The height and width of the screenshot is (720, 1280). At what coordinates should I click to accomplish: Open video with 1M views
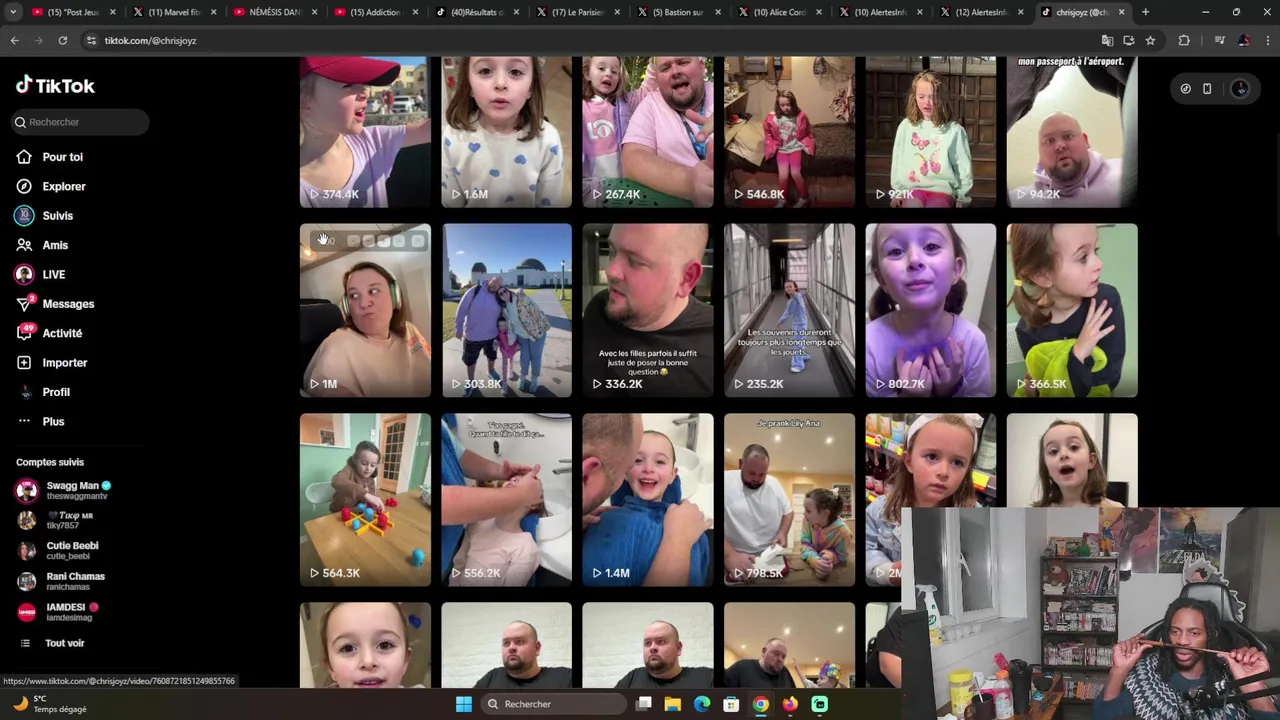(365, 310)
